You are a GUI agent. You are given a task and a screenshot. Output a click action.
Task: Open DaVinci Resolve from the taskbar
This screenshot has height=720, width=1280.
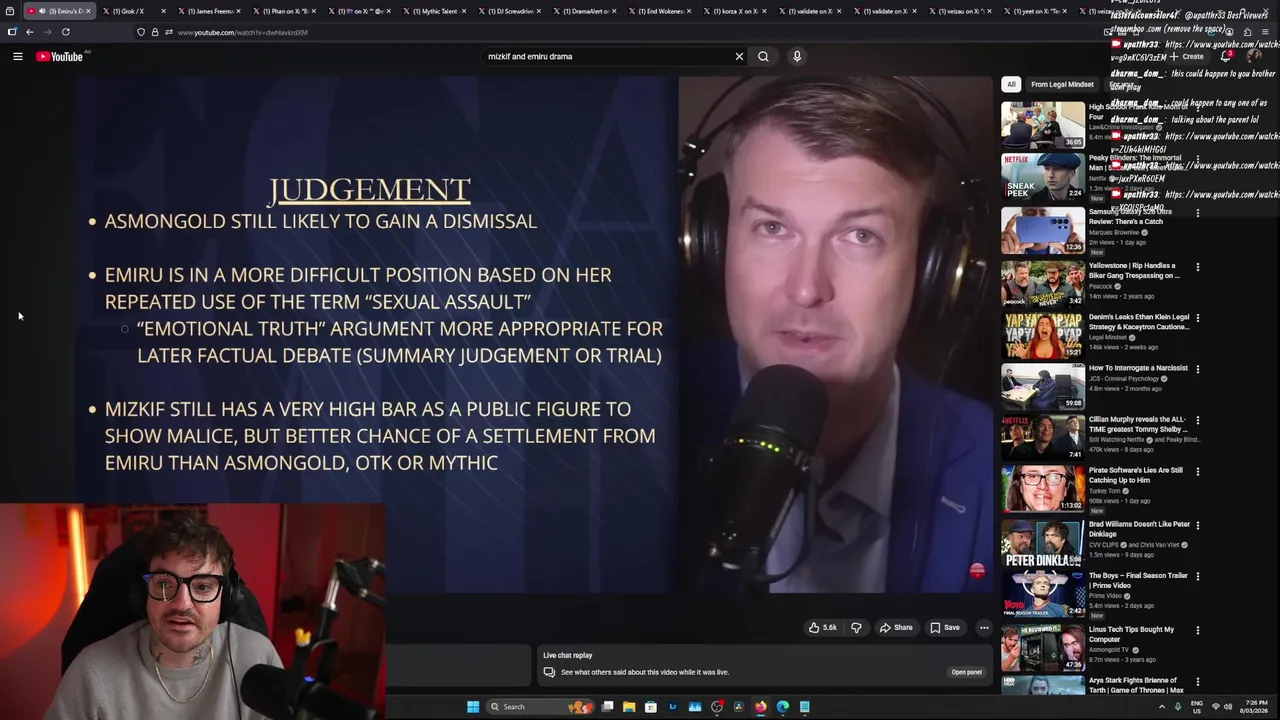(739, 707)
